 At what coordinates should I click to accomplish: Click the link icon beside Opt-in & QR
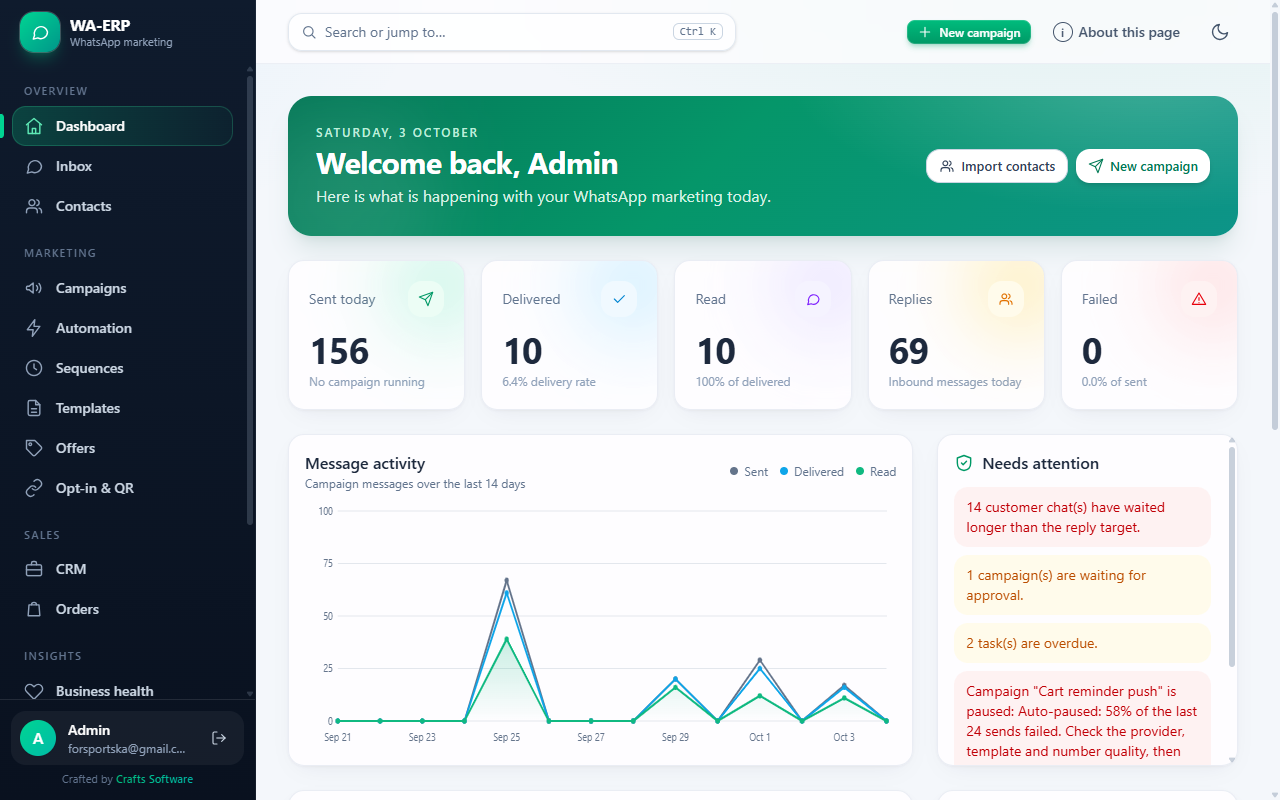pyautogui.click(x=34, y=488)
